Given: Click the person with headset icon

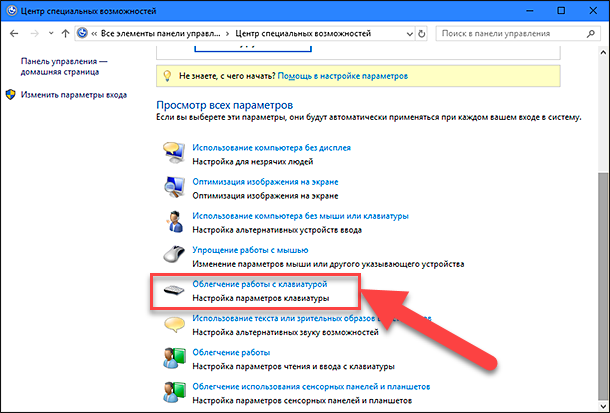Looking at the screenshot, I should pyautogui.click(x=174, y=222).
